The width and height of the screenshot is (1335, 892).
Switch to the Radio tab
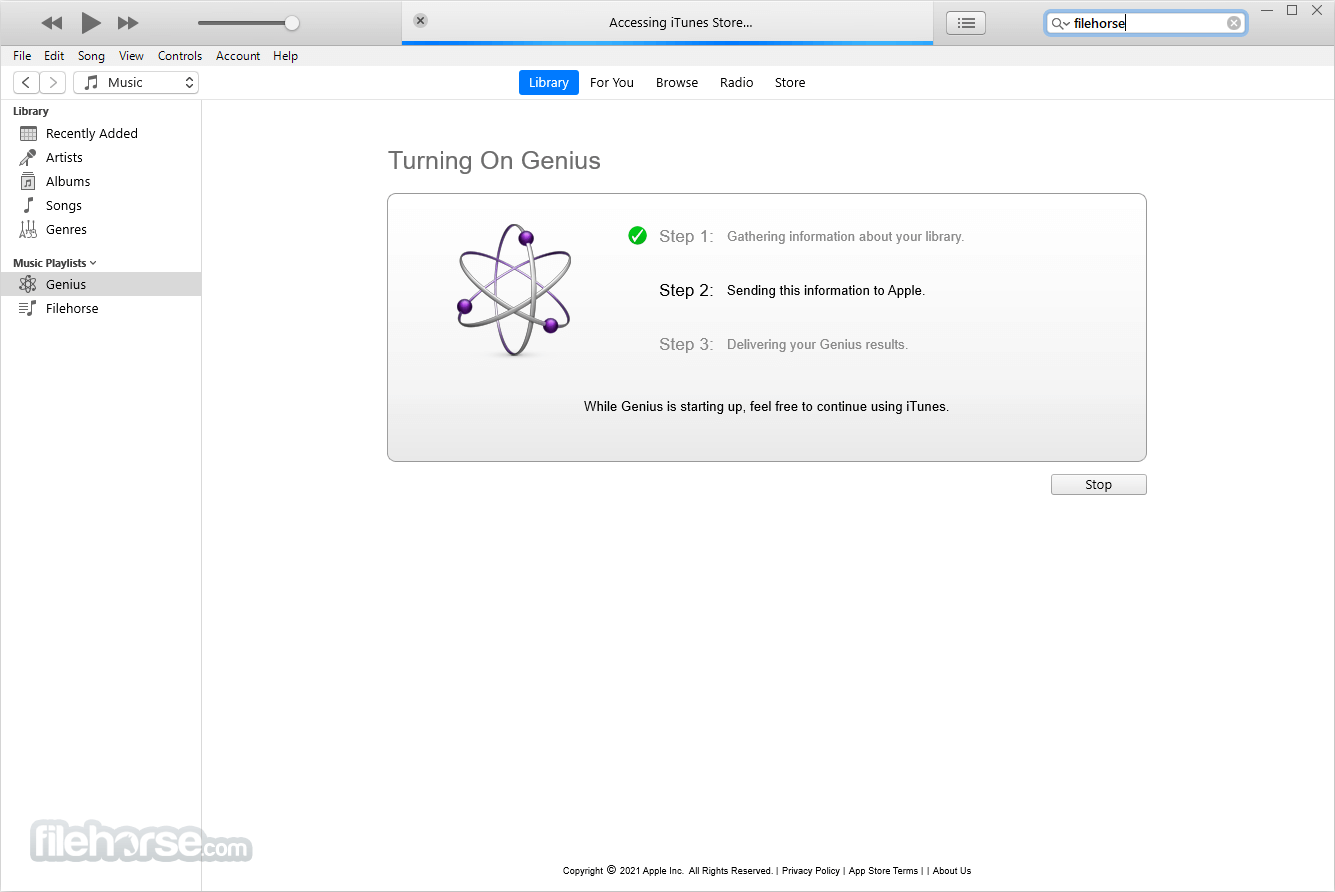737,83
